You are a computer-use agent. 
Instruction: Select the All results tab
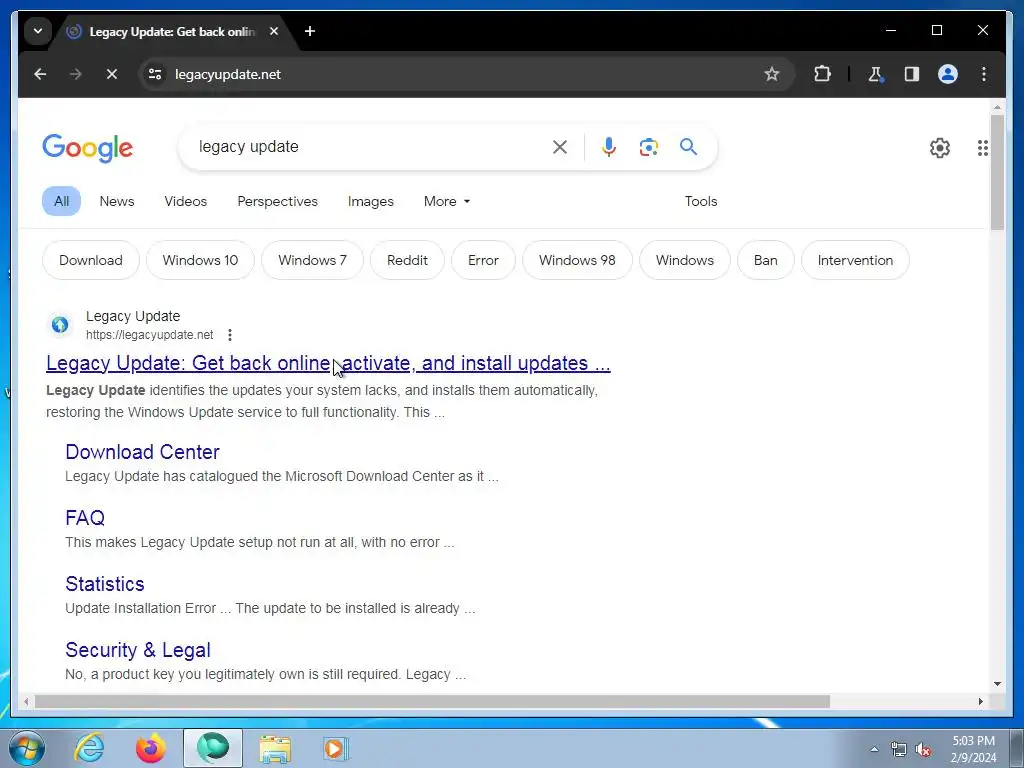tap(61, 201)
